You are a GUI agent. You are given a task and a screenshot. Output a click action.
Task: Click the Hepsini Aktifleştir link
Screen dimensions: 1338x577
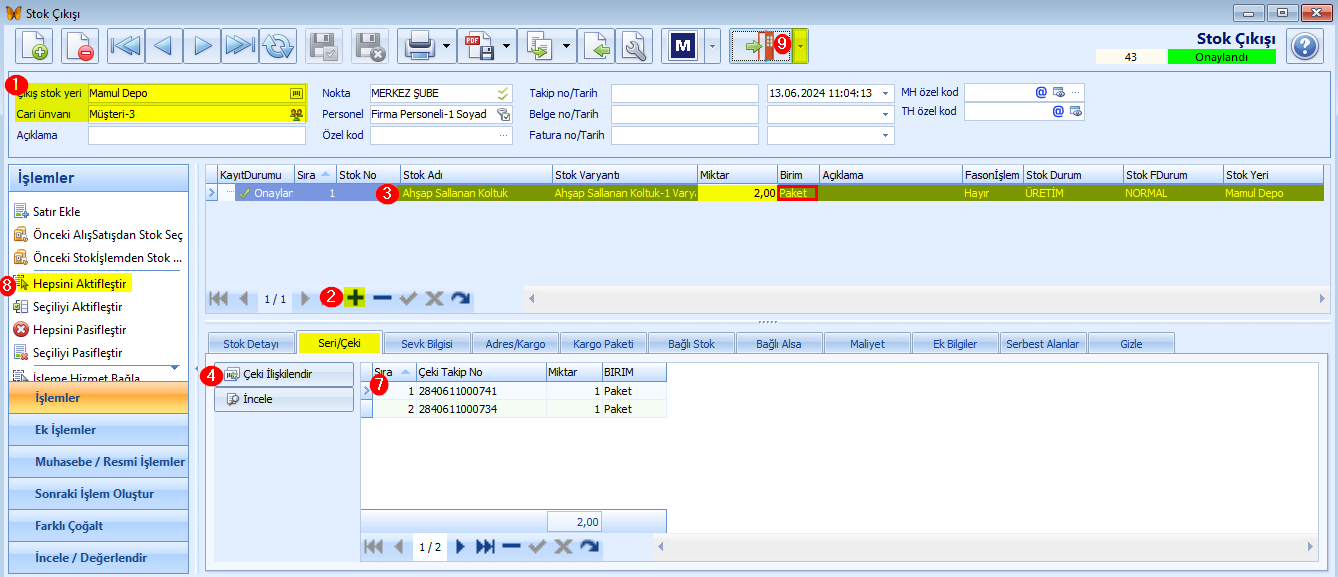click(79, 284)
